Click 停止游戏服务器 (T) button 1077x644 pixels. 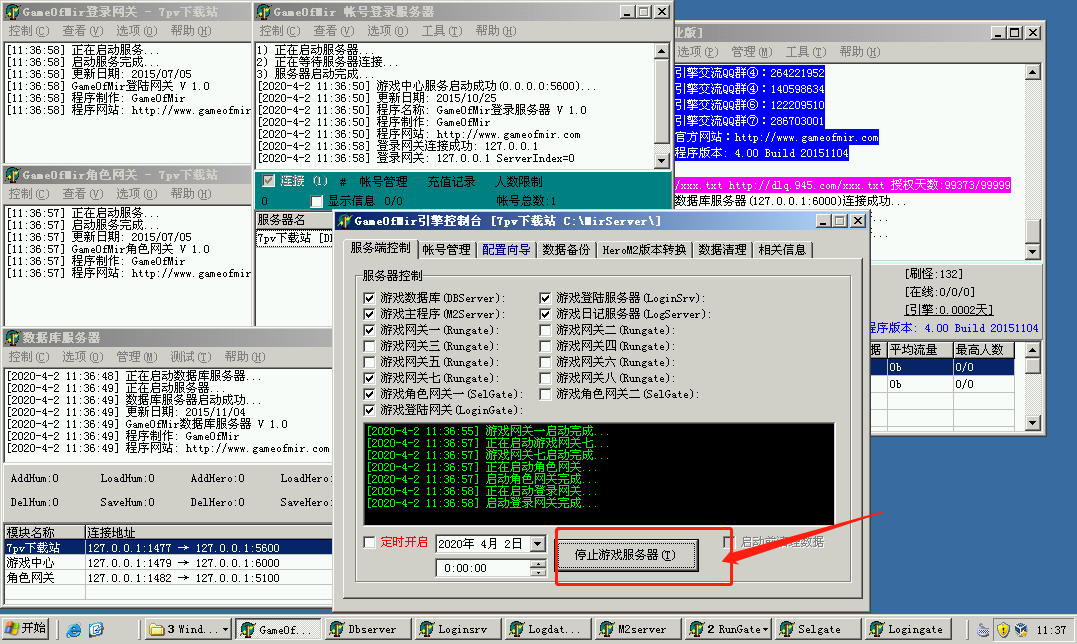[x=626, y=555]
